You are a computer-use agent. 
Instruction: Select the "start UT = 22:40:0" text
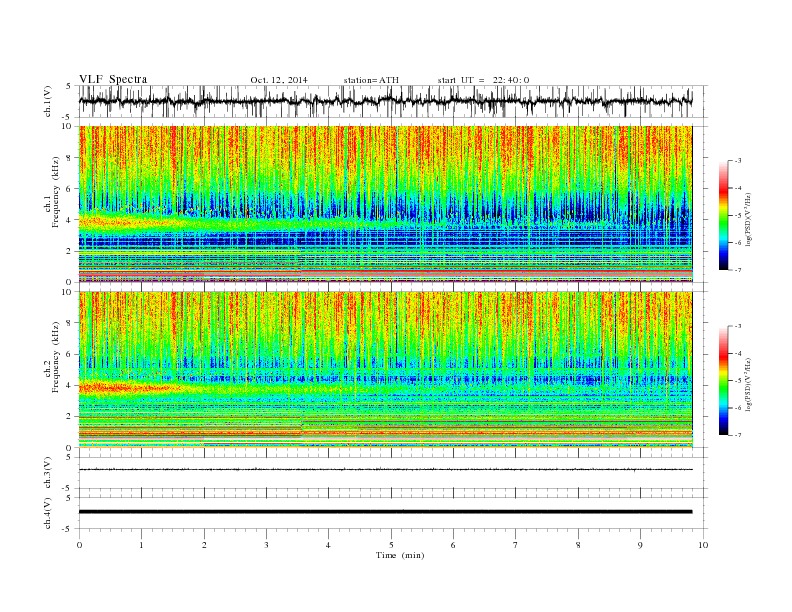483,80
